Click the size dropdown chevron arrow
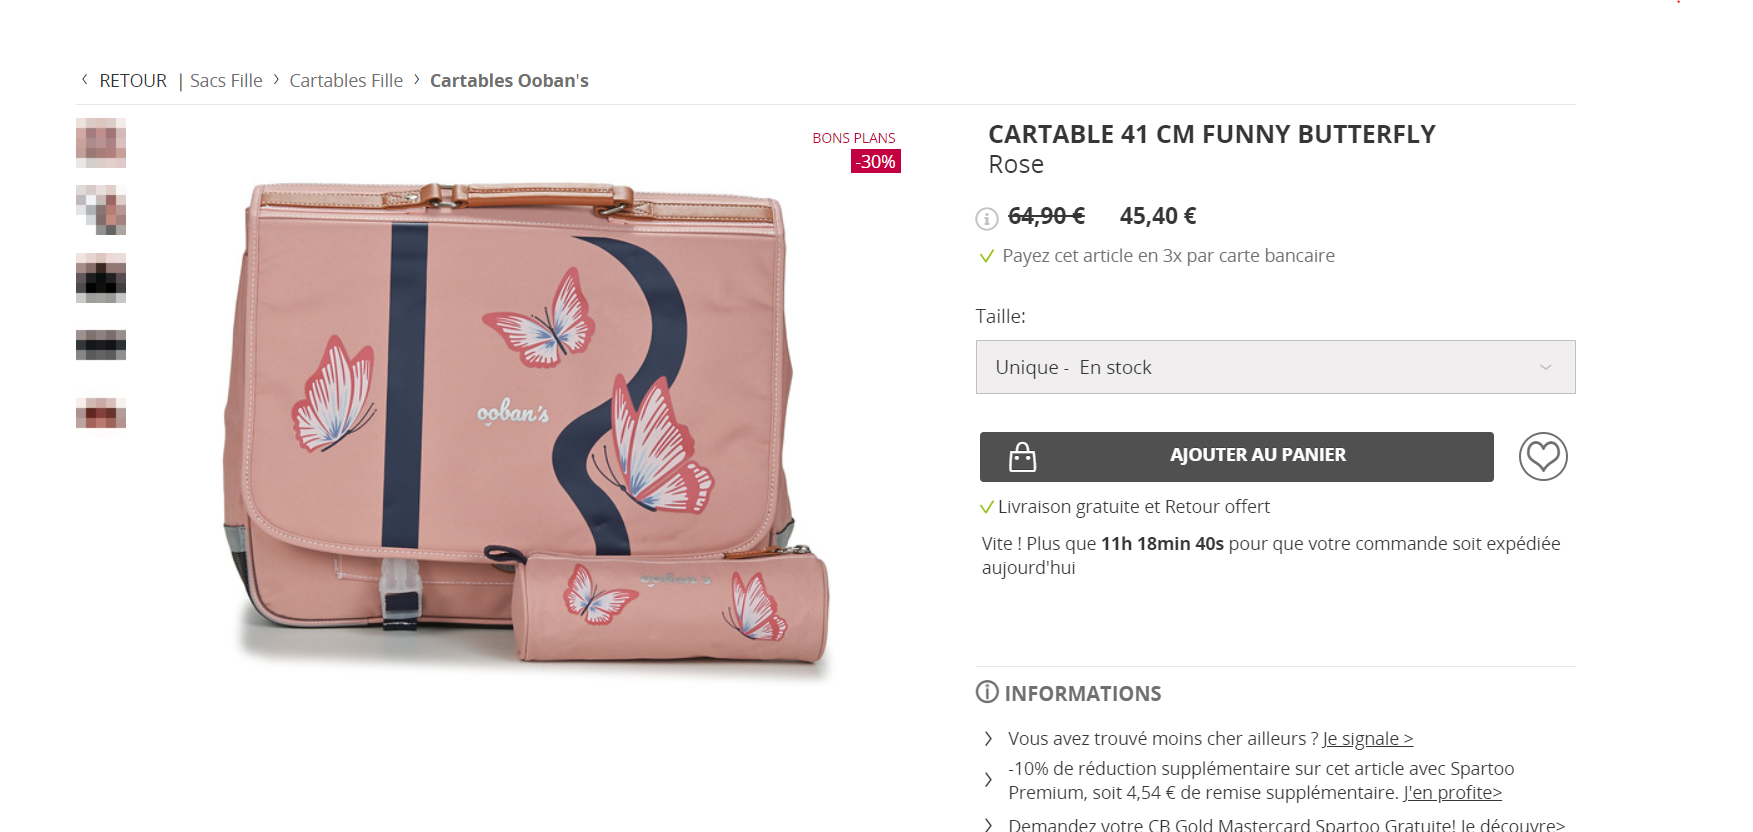This screenshot has width=1753, height=832. pyautogui.click(x=1545, y=368)
